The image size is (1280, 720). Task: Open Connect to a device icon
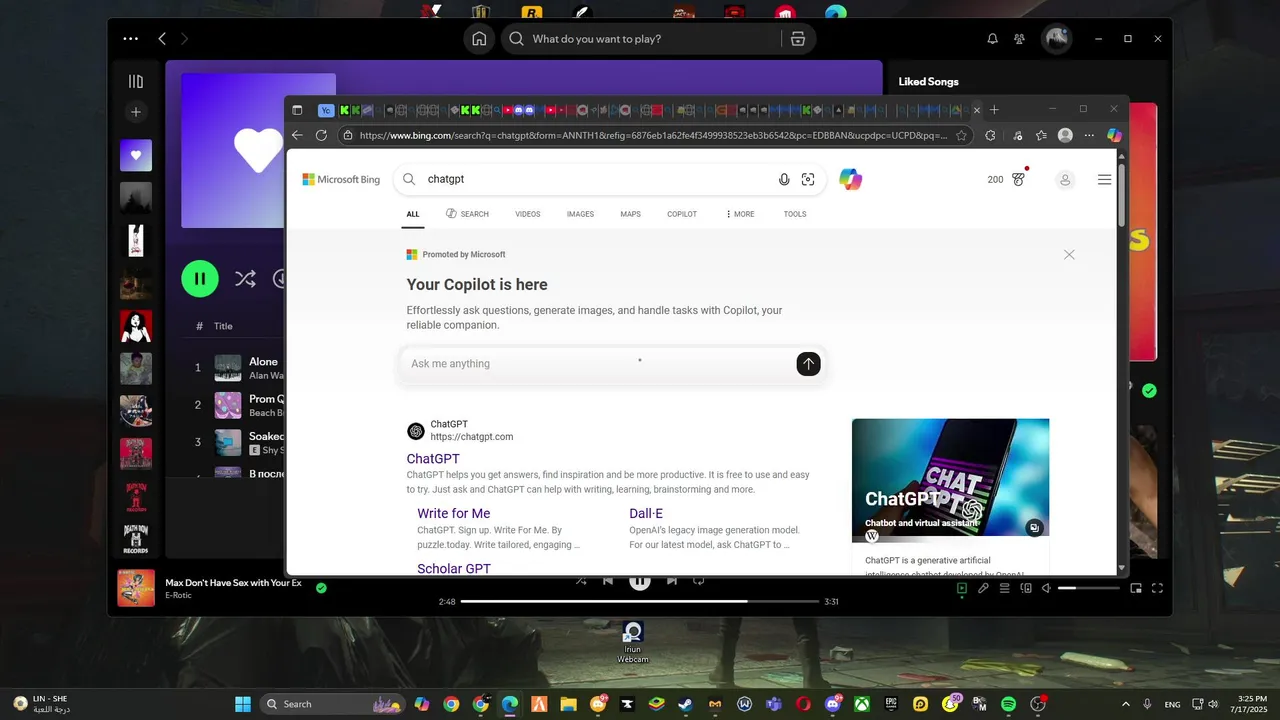[x=1026, y=589]
